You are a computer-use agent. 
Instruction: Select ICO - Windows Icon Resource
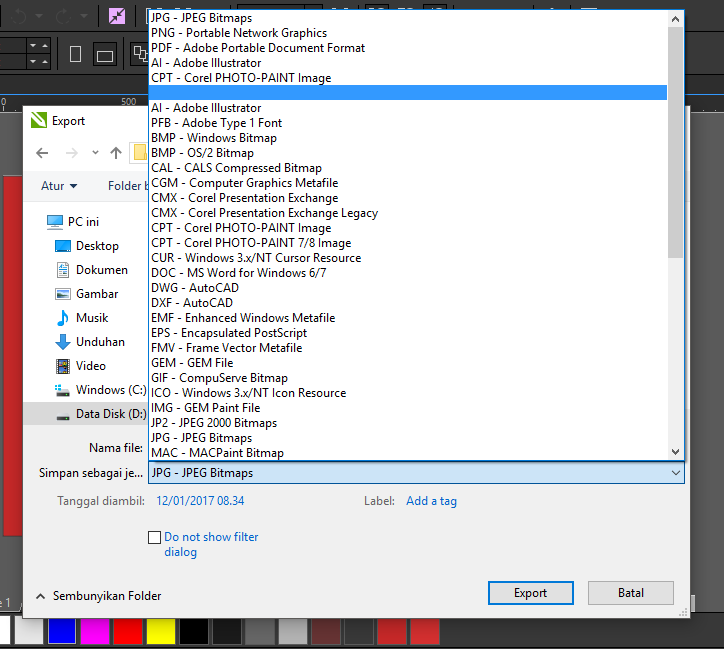[408, 393]
